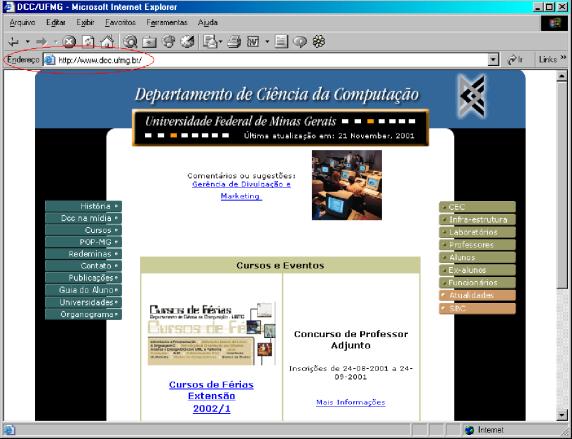This screenshot has height=439, width=572.
Task: Open the CEC button on right
Action: click(478, 207)
